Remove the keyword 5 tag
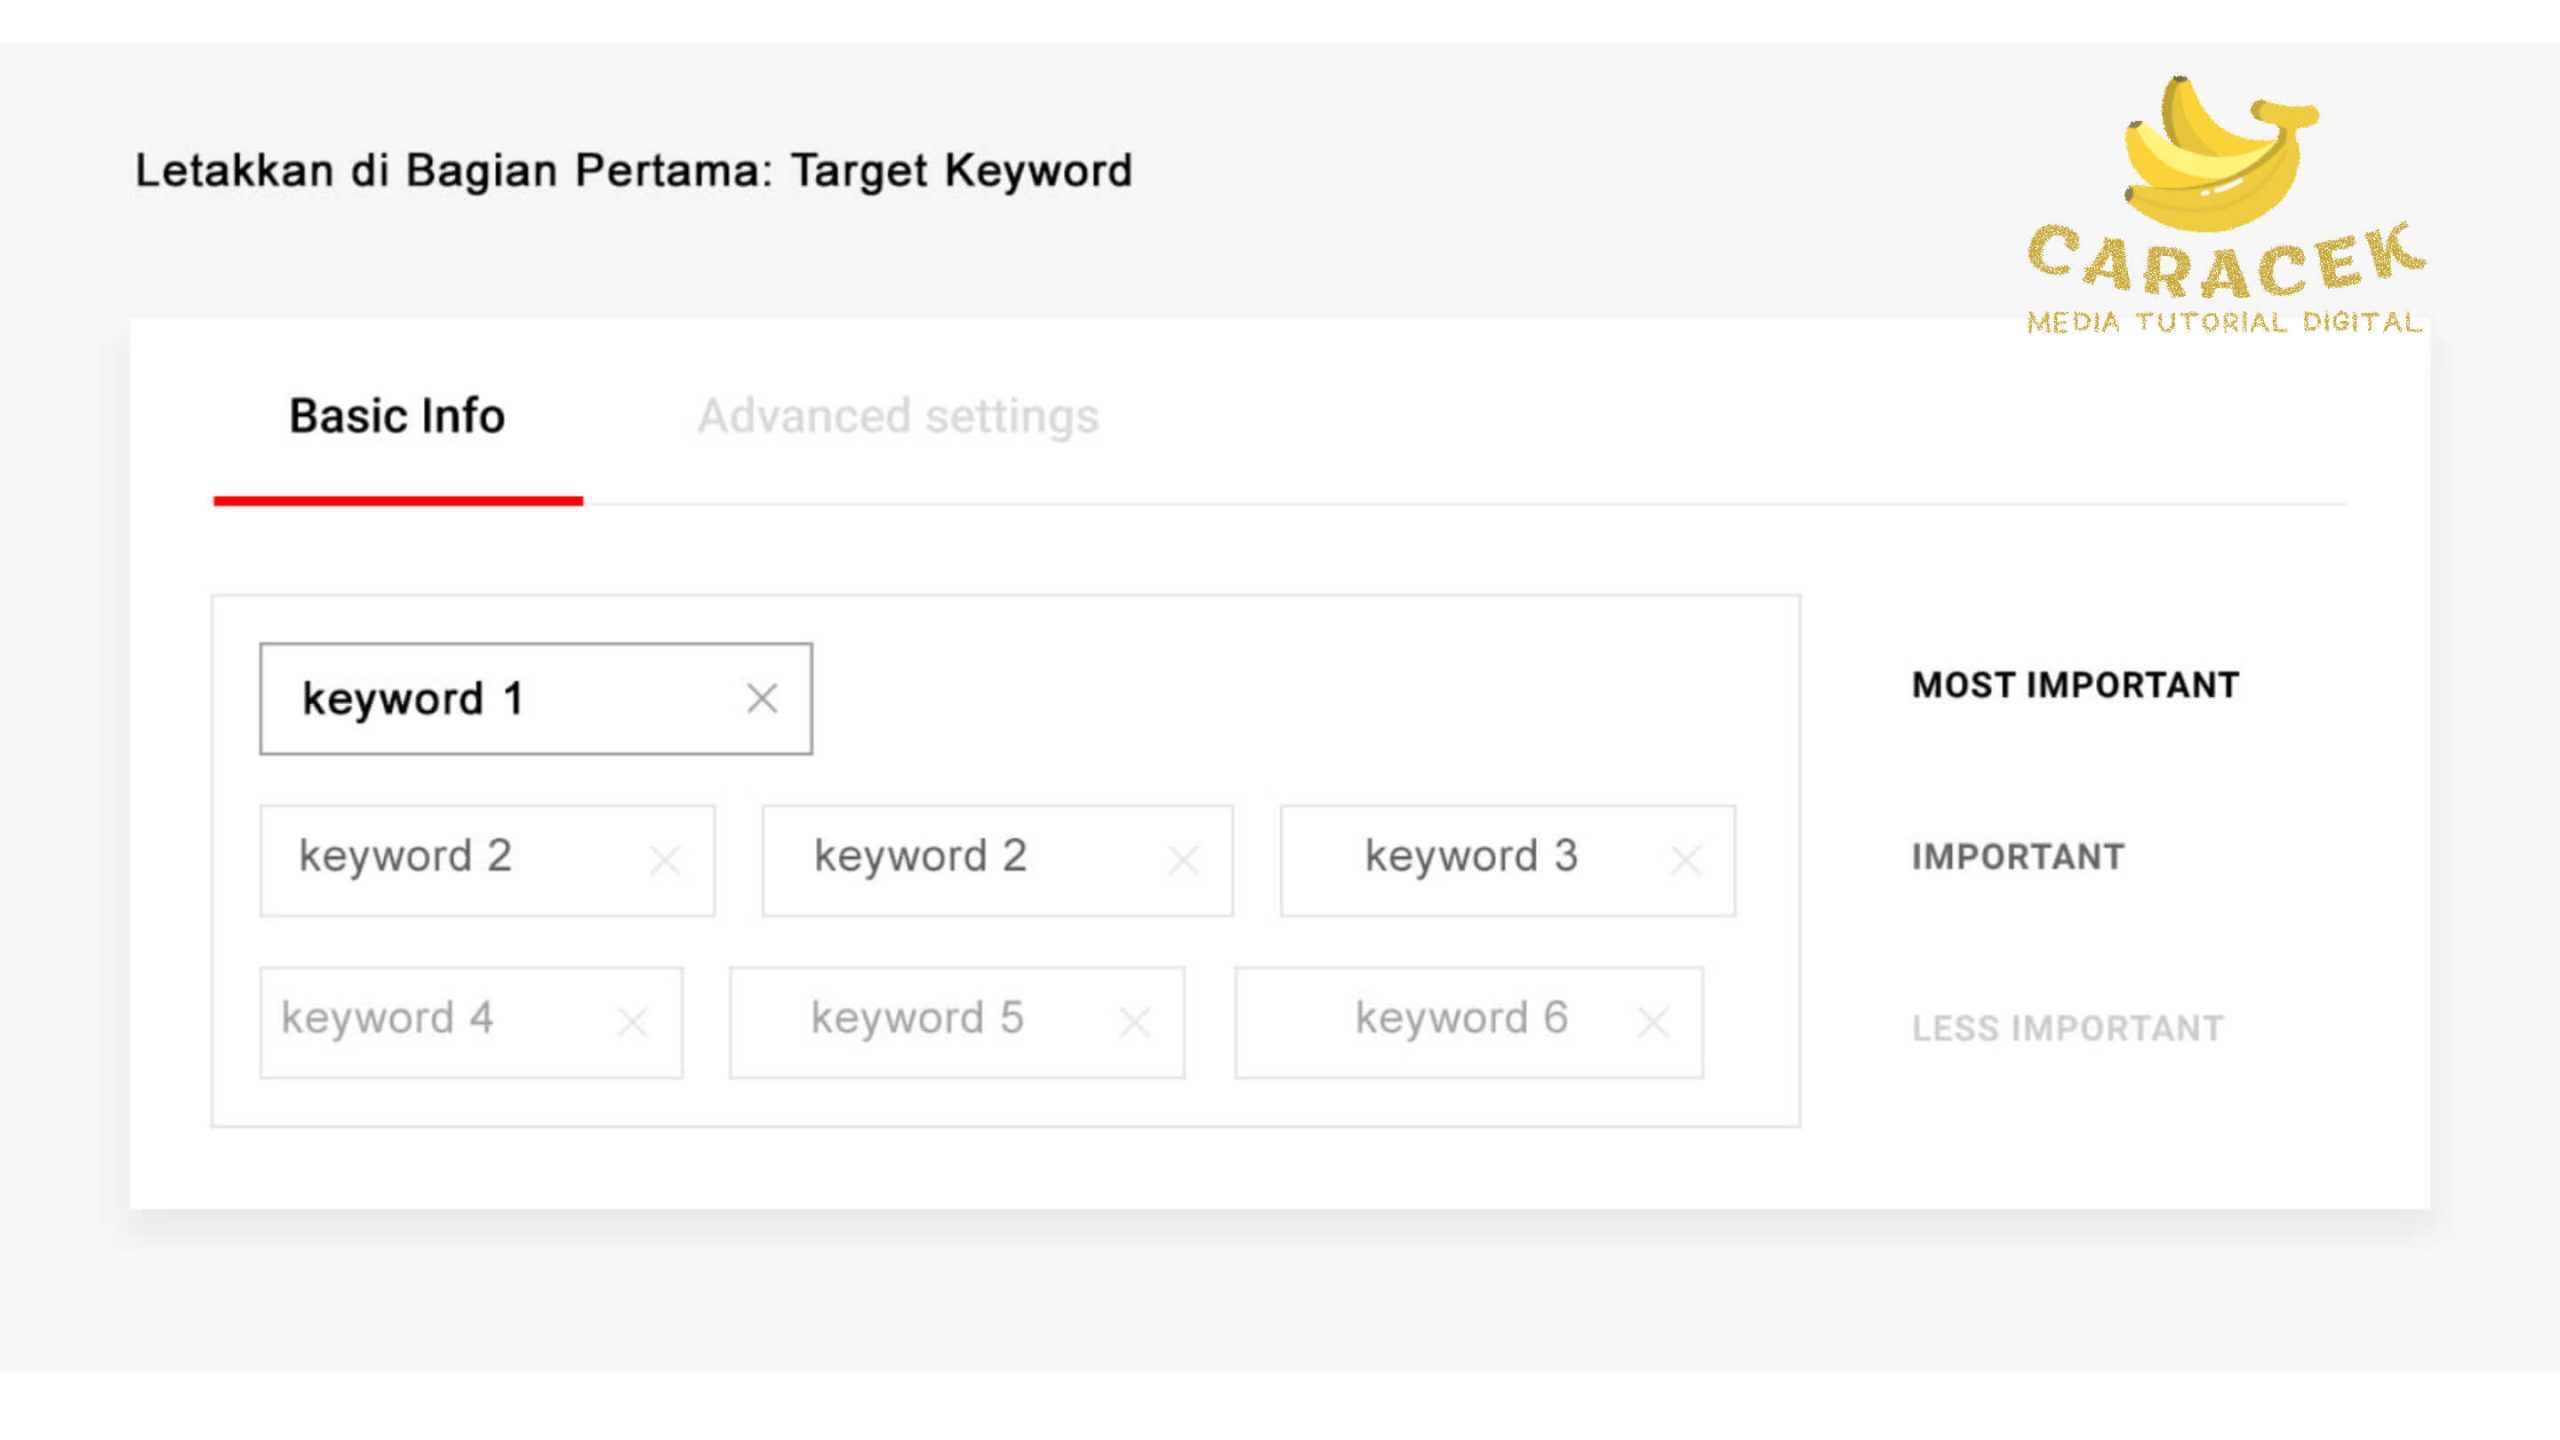Viewport: 2560px width, 1440px height. pos(1135,1022)
